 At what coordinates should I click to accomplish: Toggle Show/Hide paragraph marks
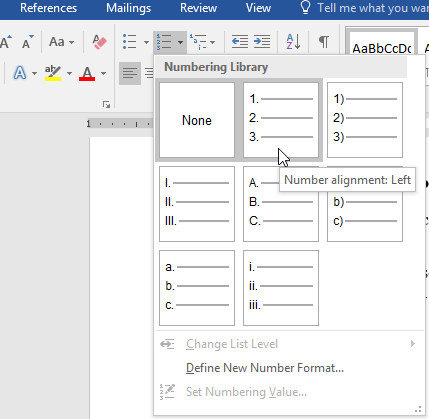coord(324,42)
